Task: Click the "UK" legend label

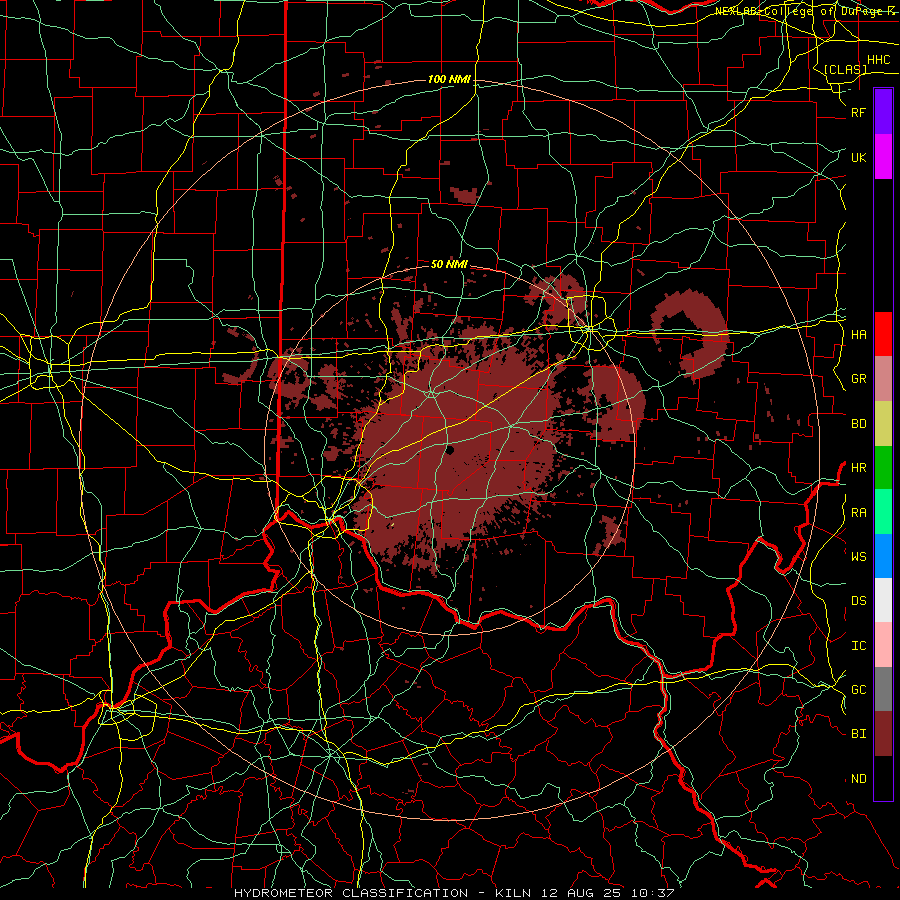Action: click(x=858, y=157)
